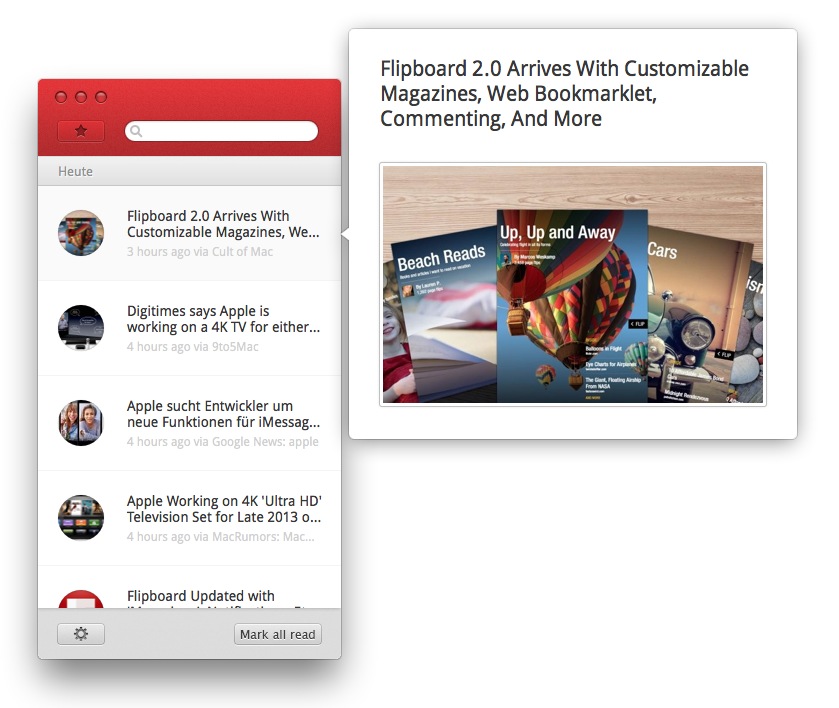Click the Beach Reads magazine cover
Viewport: 839px width, 708px height.
coord(440,310)
